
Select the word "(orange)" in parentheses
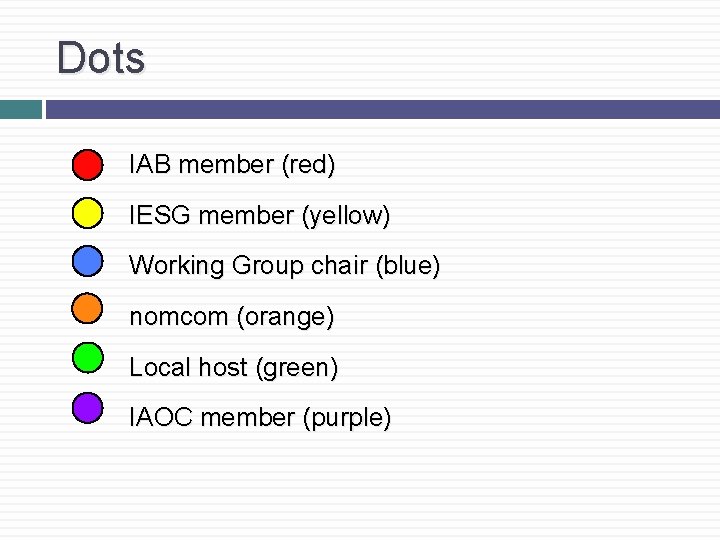[x=285, y=317]
